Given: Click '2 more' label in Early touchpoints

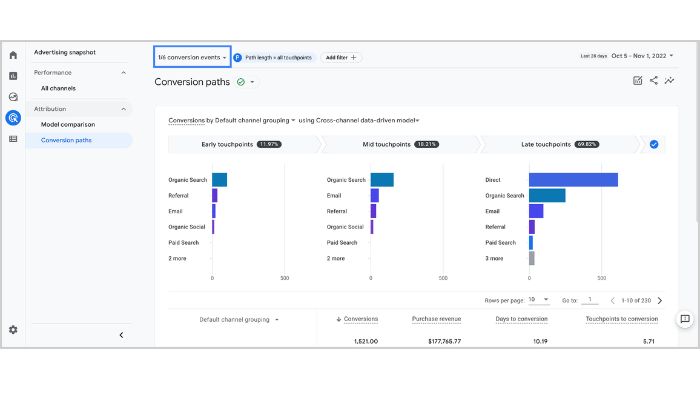Looking at the screenshot, I should point(177,258).
